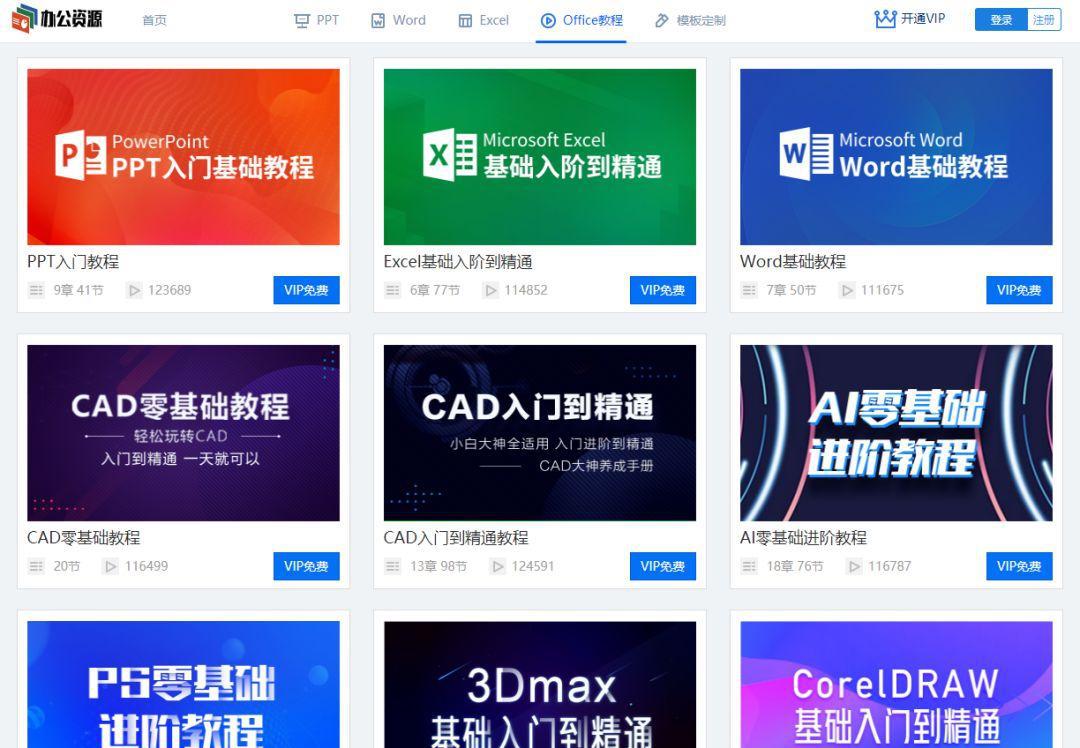Click VIP免费 button for Word基础教程

[x=1019, y=290]
